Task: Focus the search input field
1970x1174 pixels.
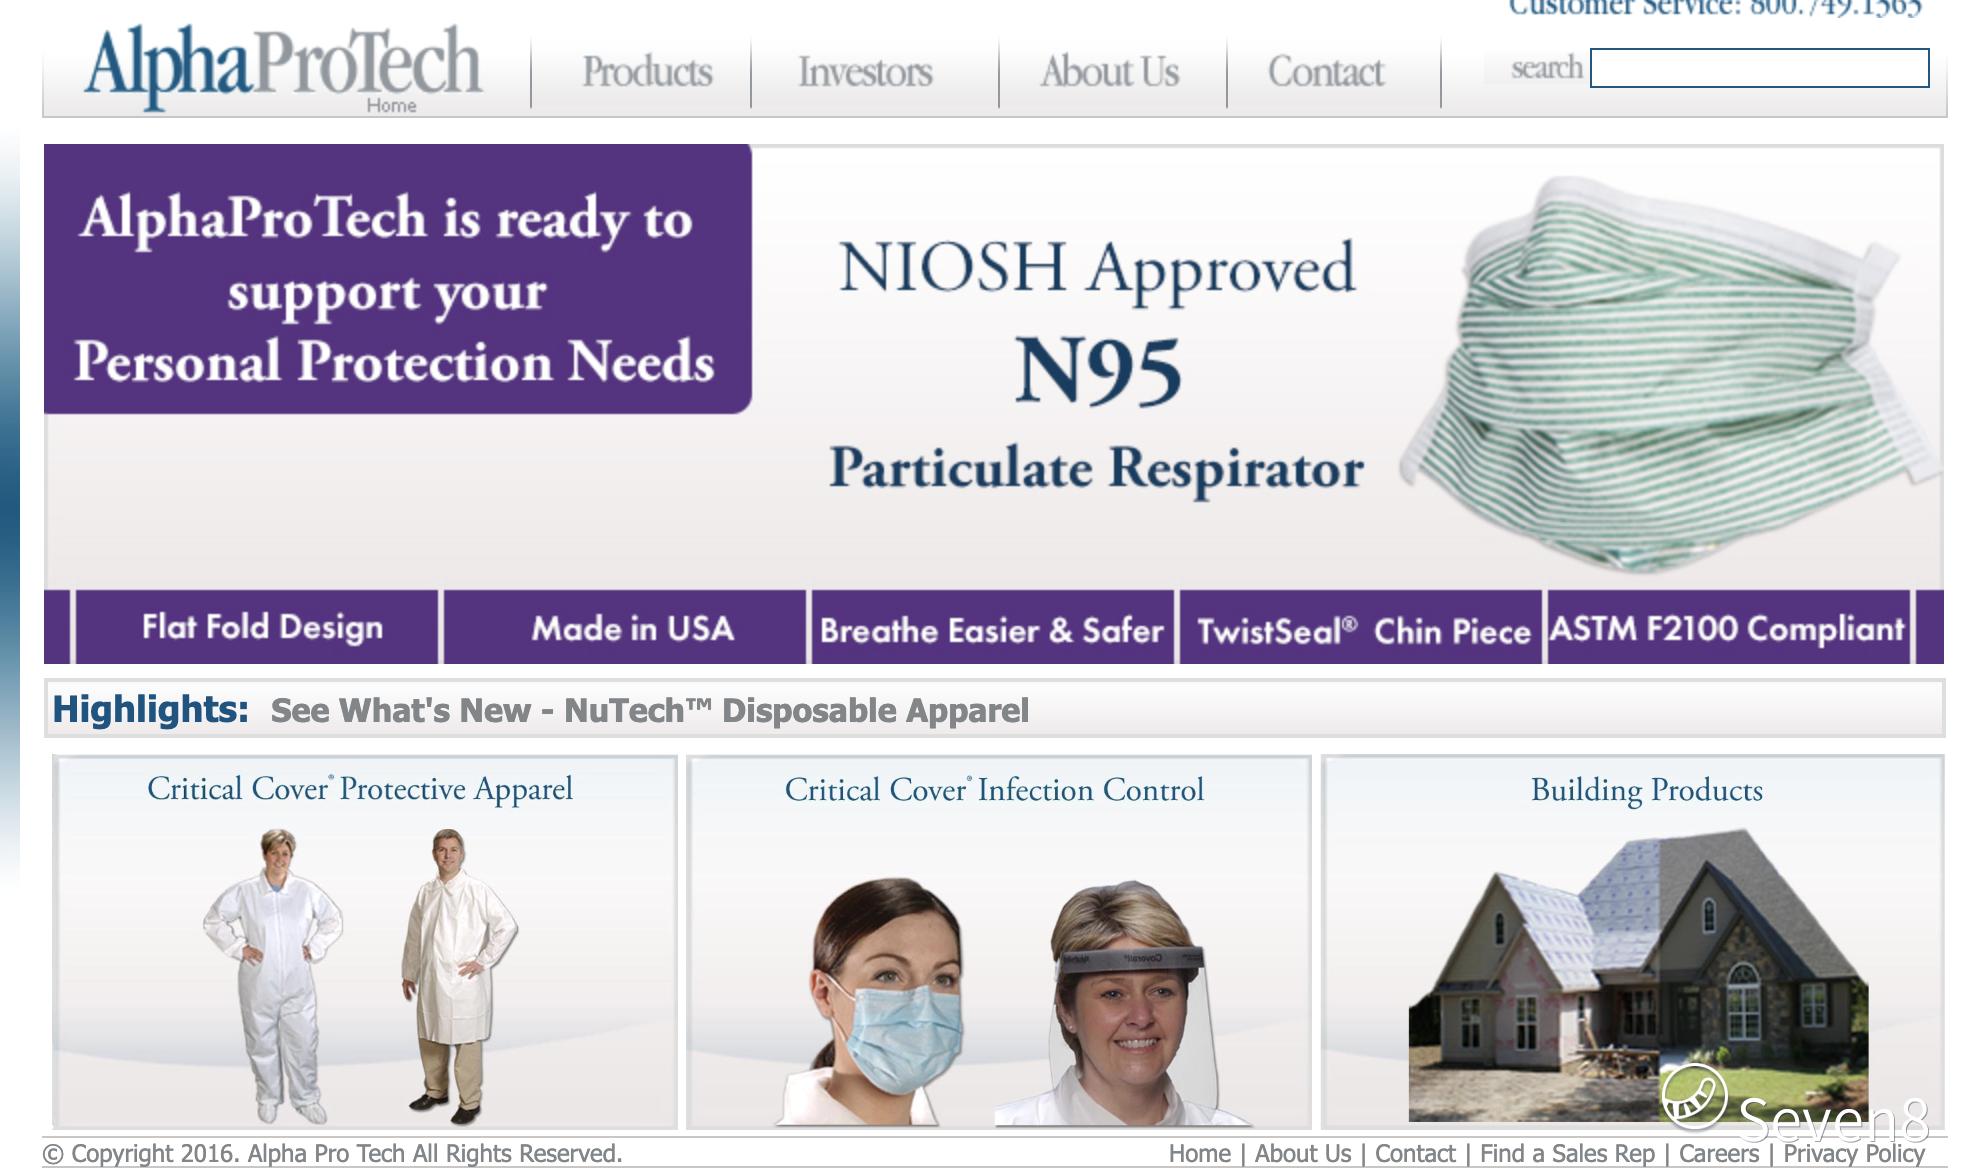Action: pyautogui.click(x=1759, y=68)
